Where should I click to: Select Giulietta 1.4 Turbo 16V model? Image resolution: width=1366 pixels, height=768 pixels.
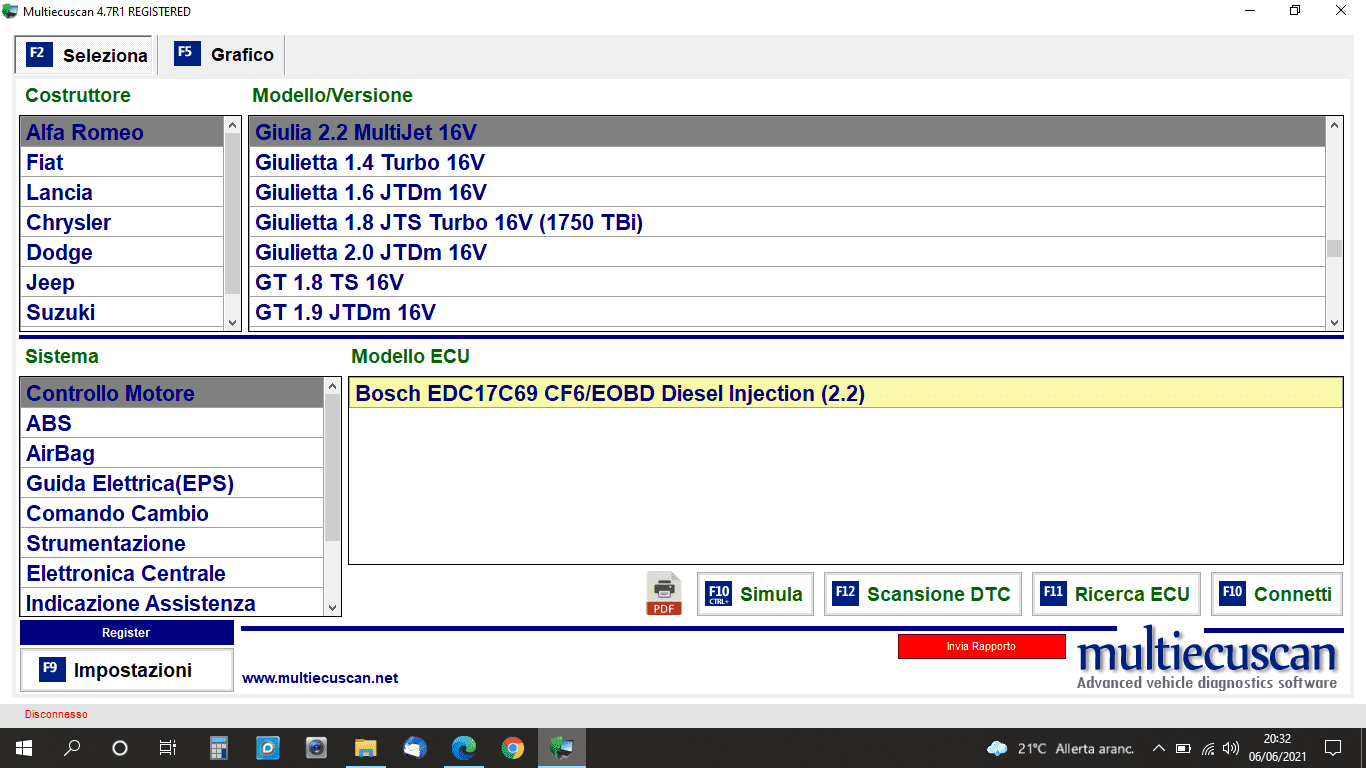[787, 162]
